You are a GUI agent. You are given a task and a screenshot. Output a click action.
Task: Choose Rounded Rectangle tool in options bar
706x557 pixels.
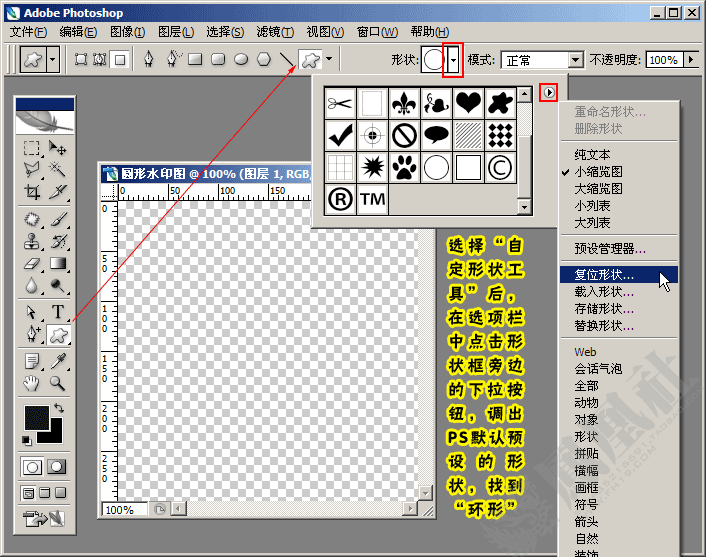pyautogui.click(x=218, y=59)
